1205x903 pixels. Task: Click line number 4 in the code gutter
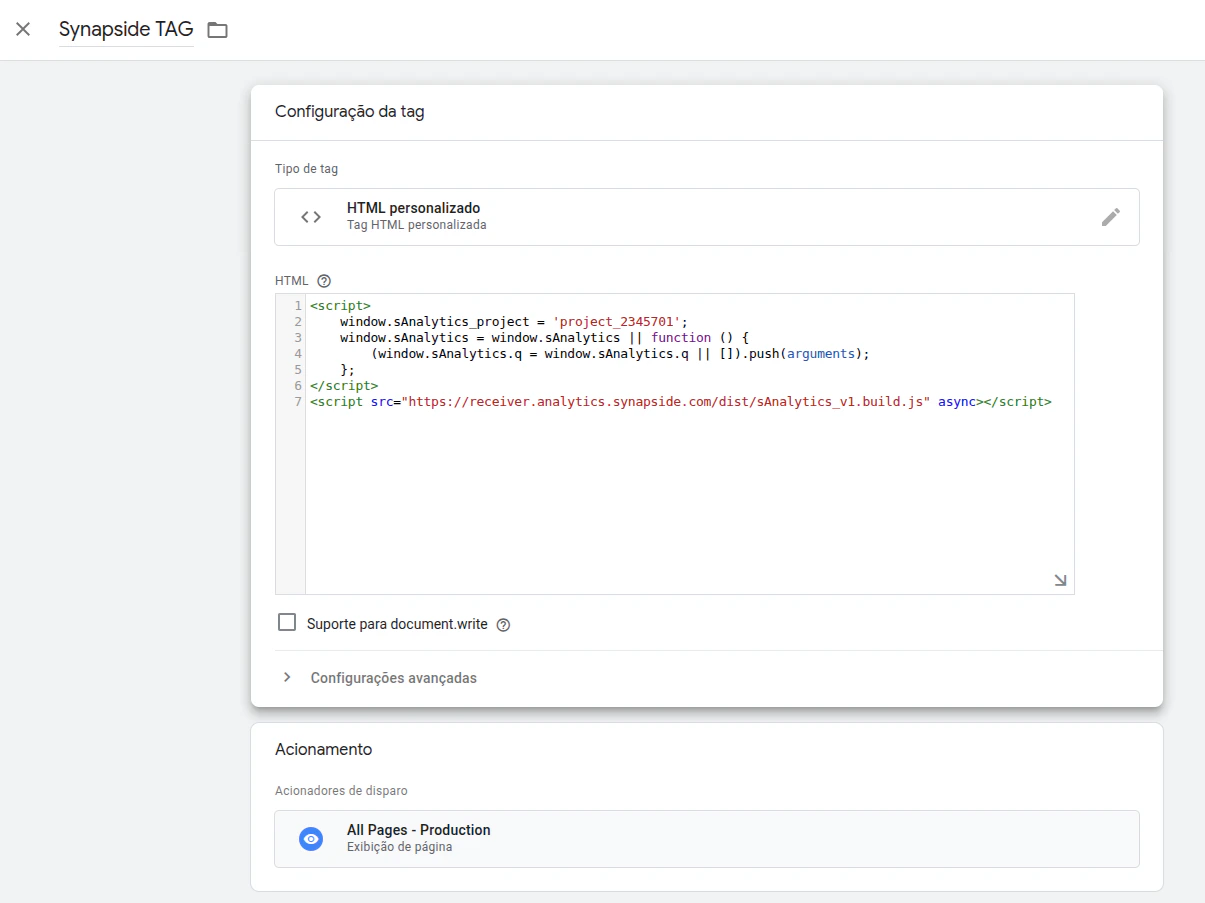298,354
